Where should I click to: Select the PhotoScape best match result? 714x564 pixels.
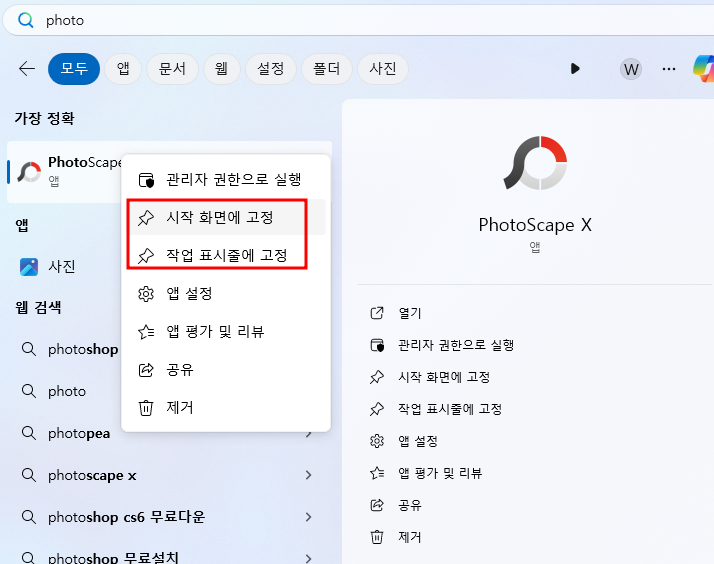[x=65, y=172]
